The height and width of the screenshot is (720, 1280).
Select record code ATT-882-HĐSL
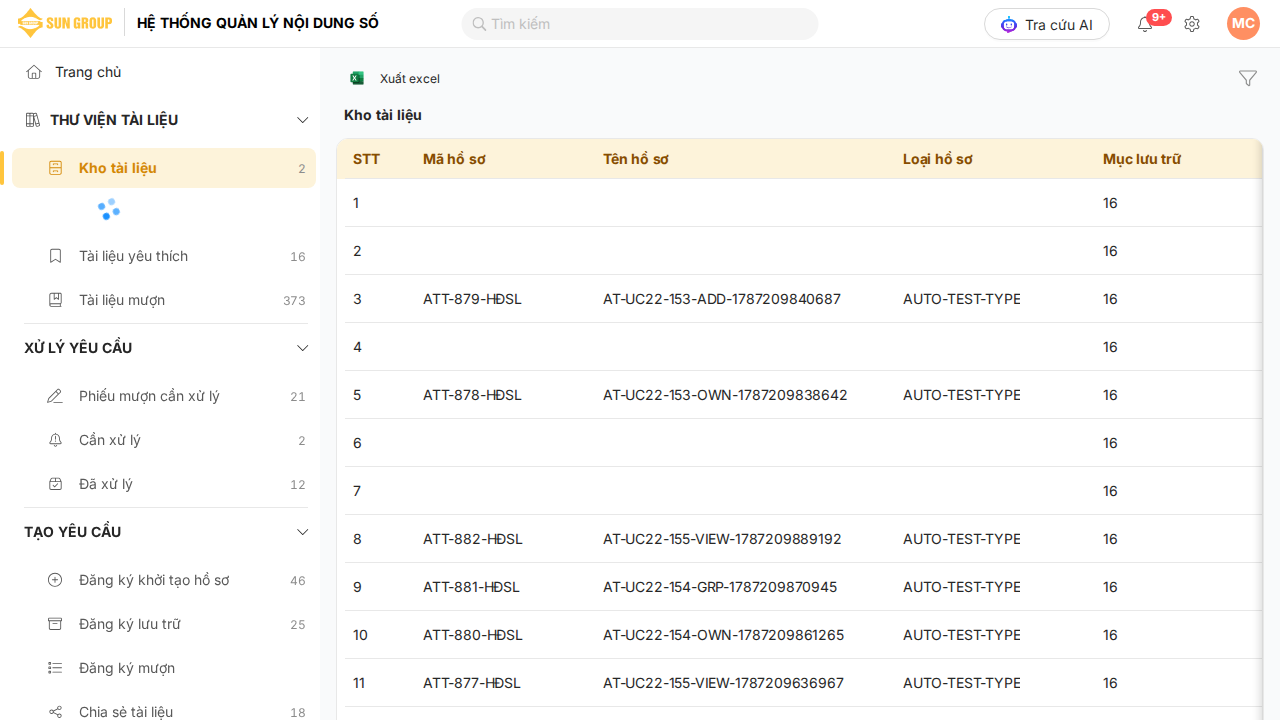point(473,539)
